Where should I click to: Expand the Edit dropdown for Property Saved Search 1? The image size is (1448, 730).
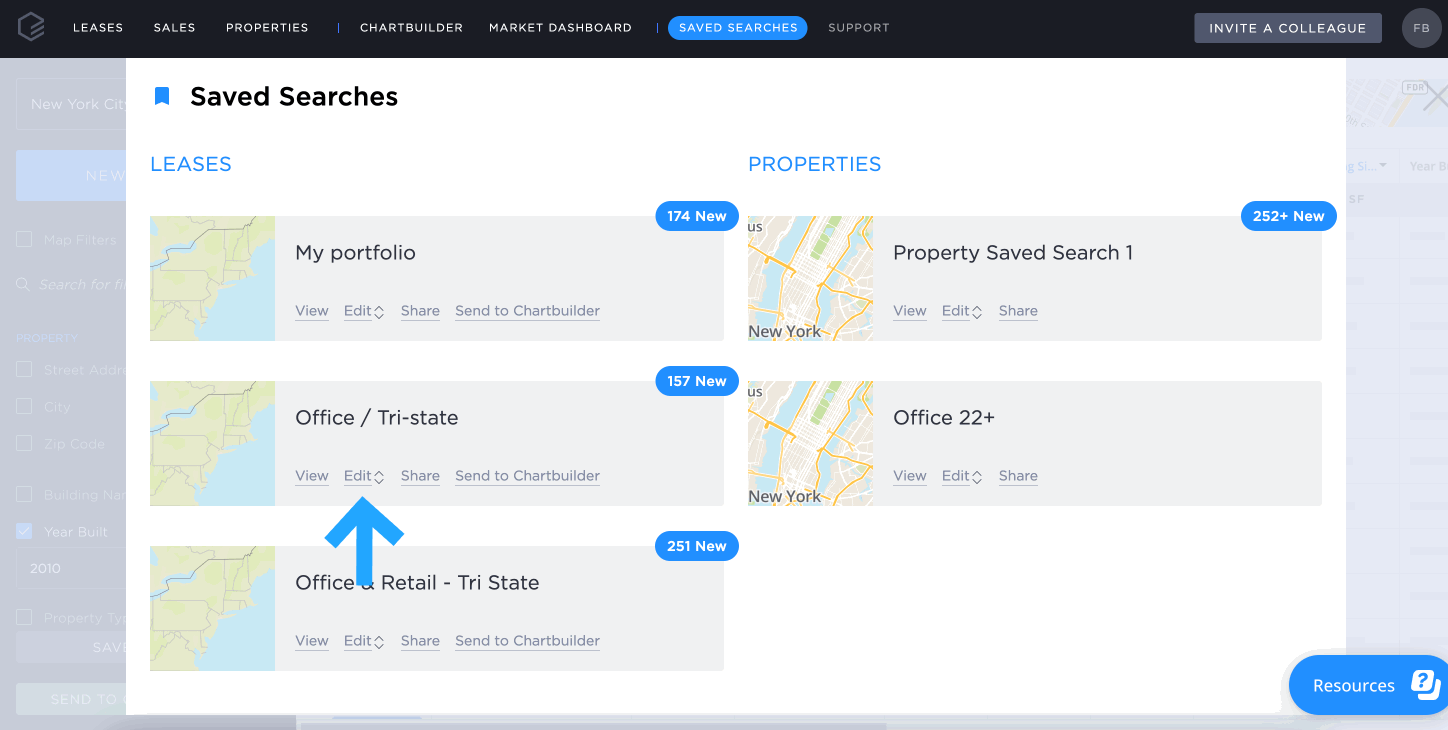[x=962, y=311]
